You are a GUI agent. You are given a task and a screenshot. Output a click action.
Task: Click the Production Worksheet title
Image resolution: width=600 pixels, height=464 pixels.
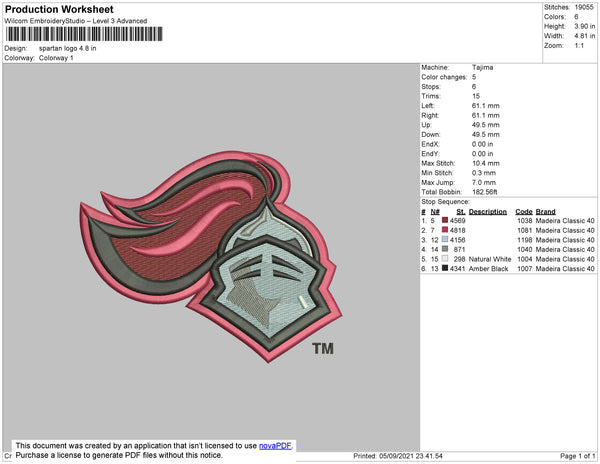tap(59, 10)
